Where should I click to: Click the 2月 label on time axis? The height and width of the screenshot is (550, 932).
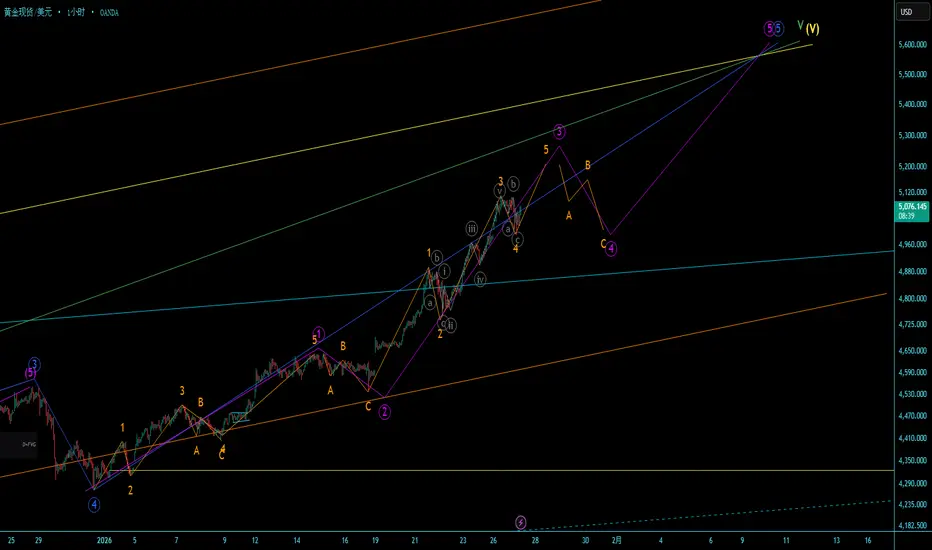point(617,540)
